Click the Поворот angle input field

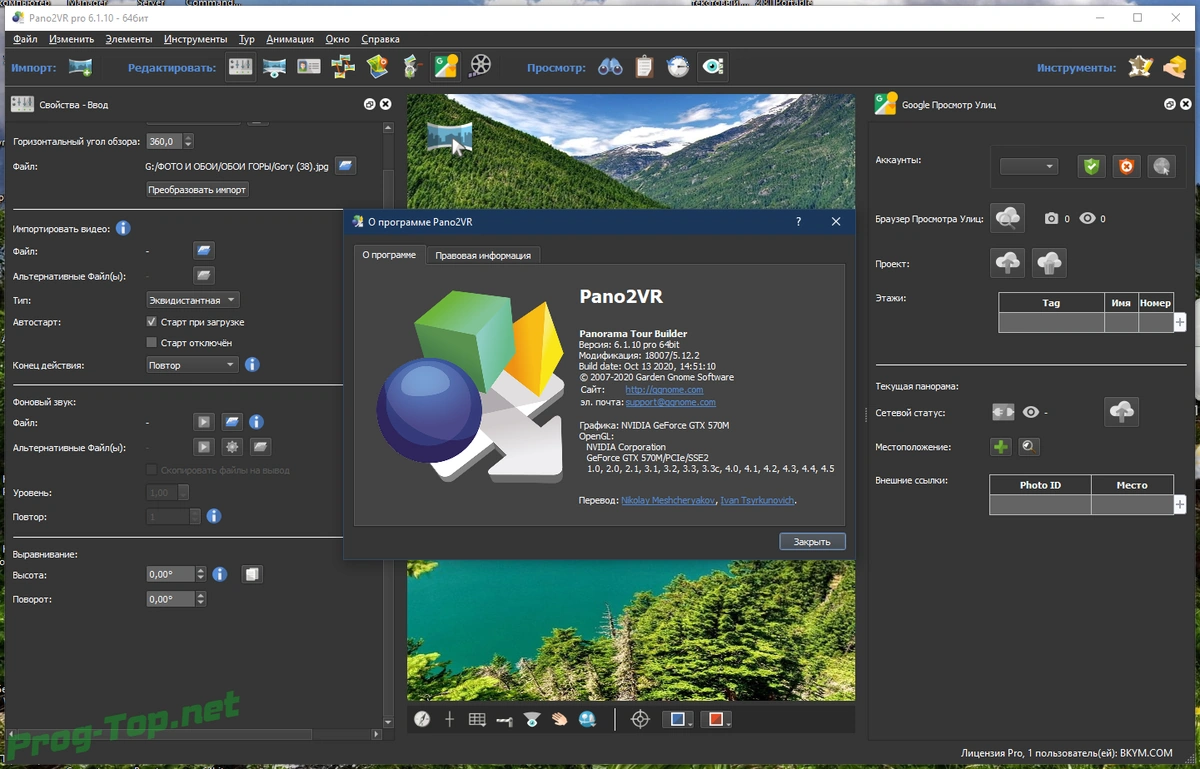coord(170,599)
